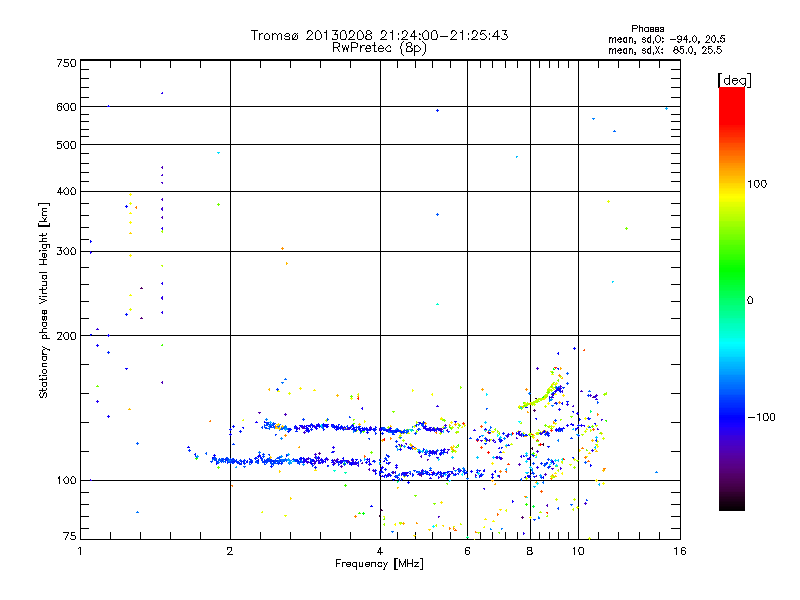Click the y-axis tick label "200"
Viewport: 800px width, 600px height.
click(x=66, y=336)
